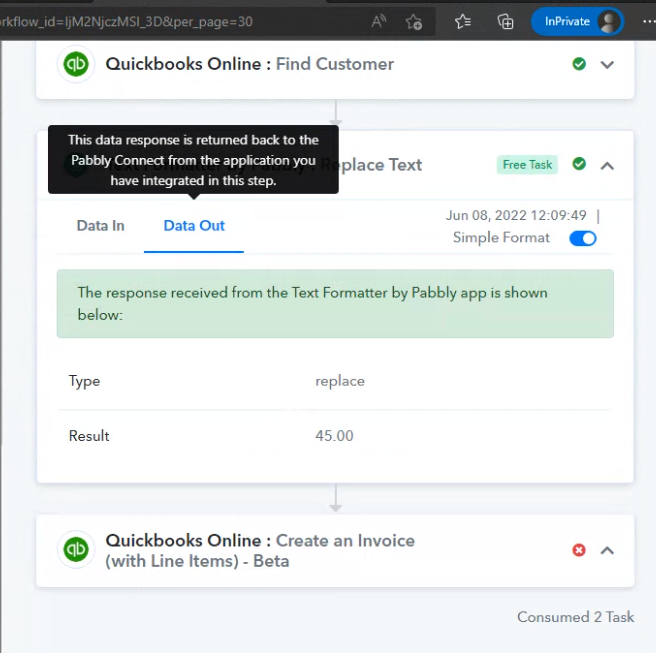This screenshot has height=653, width=656.
Task: Click the Quickbooks logo on the Create an Invoice step
Action: coord(76,549)
